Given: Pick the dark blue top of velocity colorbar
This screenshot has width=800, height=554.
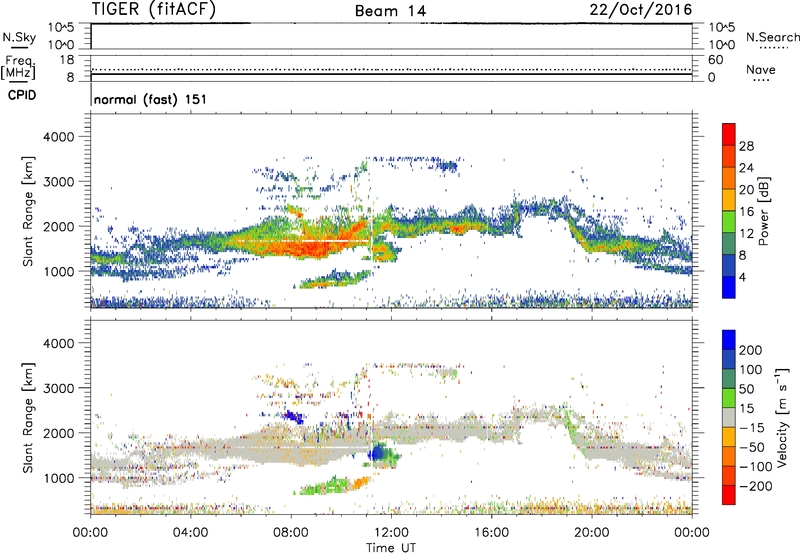Looking at the screenshot, I should [x=729, y=340].
